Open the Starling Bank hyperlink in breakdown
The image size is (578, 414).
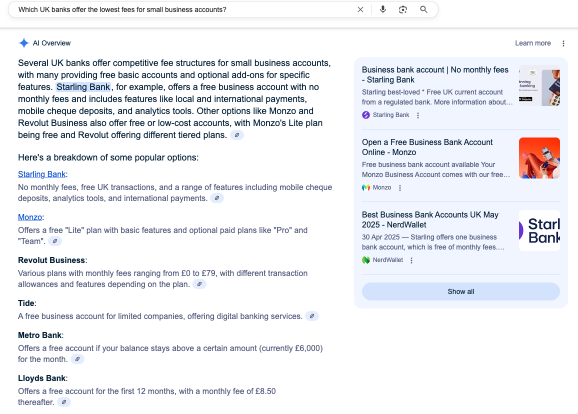[42, 174]
